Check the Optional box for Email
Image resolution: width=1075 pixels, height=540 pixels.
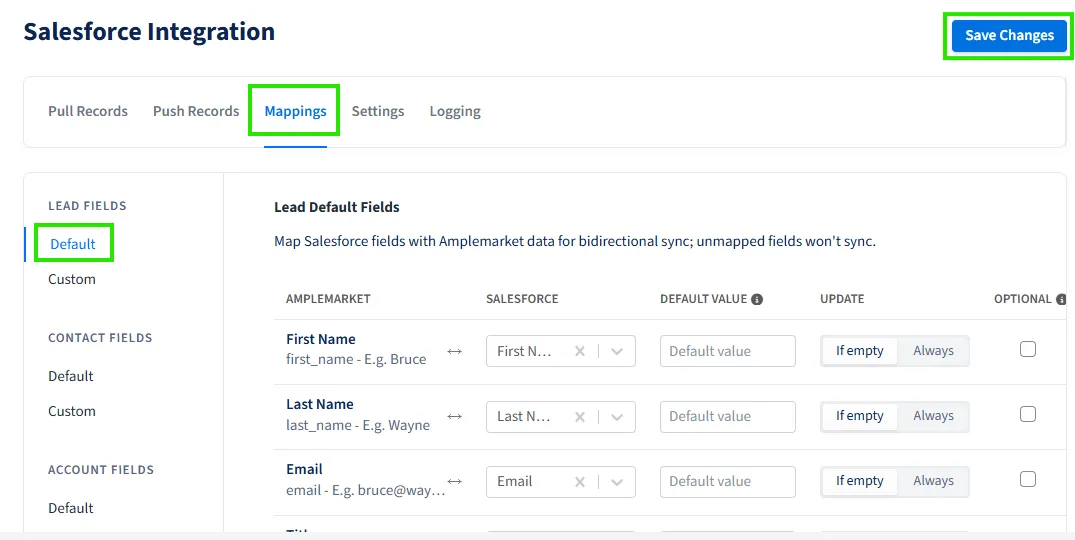coord(1028,479)
